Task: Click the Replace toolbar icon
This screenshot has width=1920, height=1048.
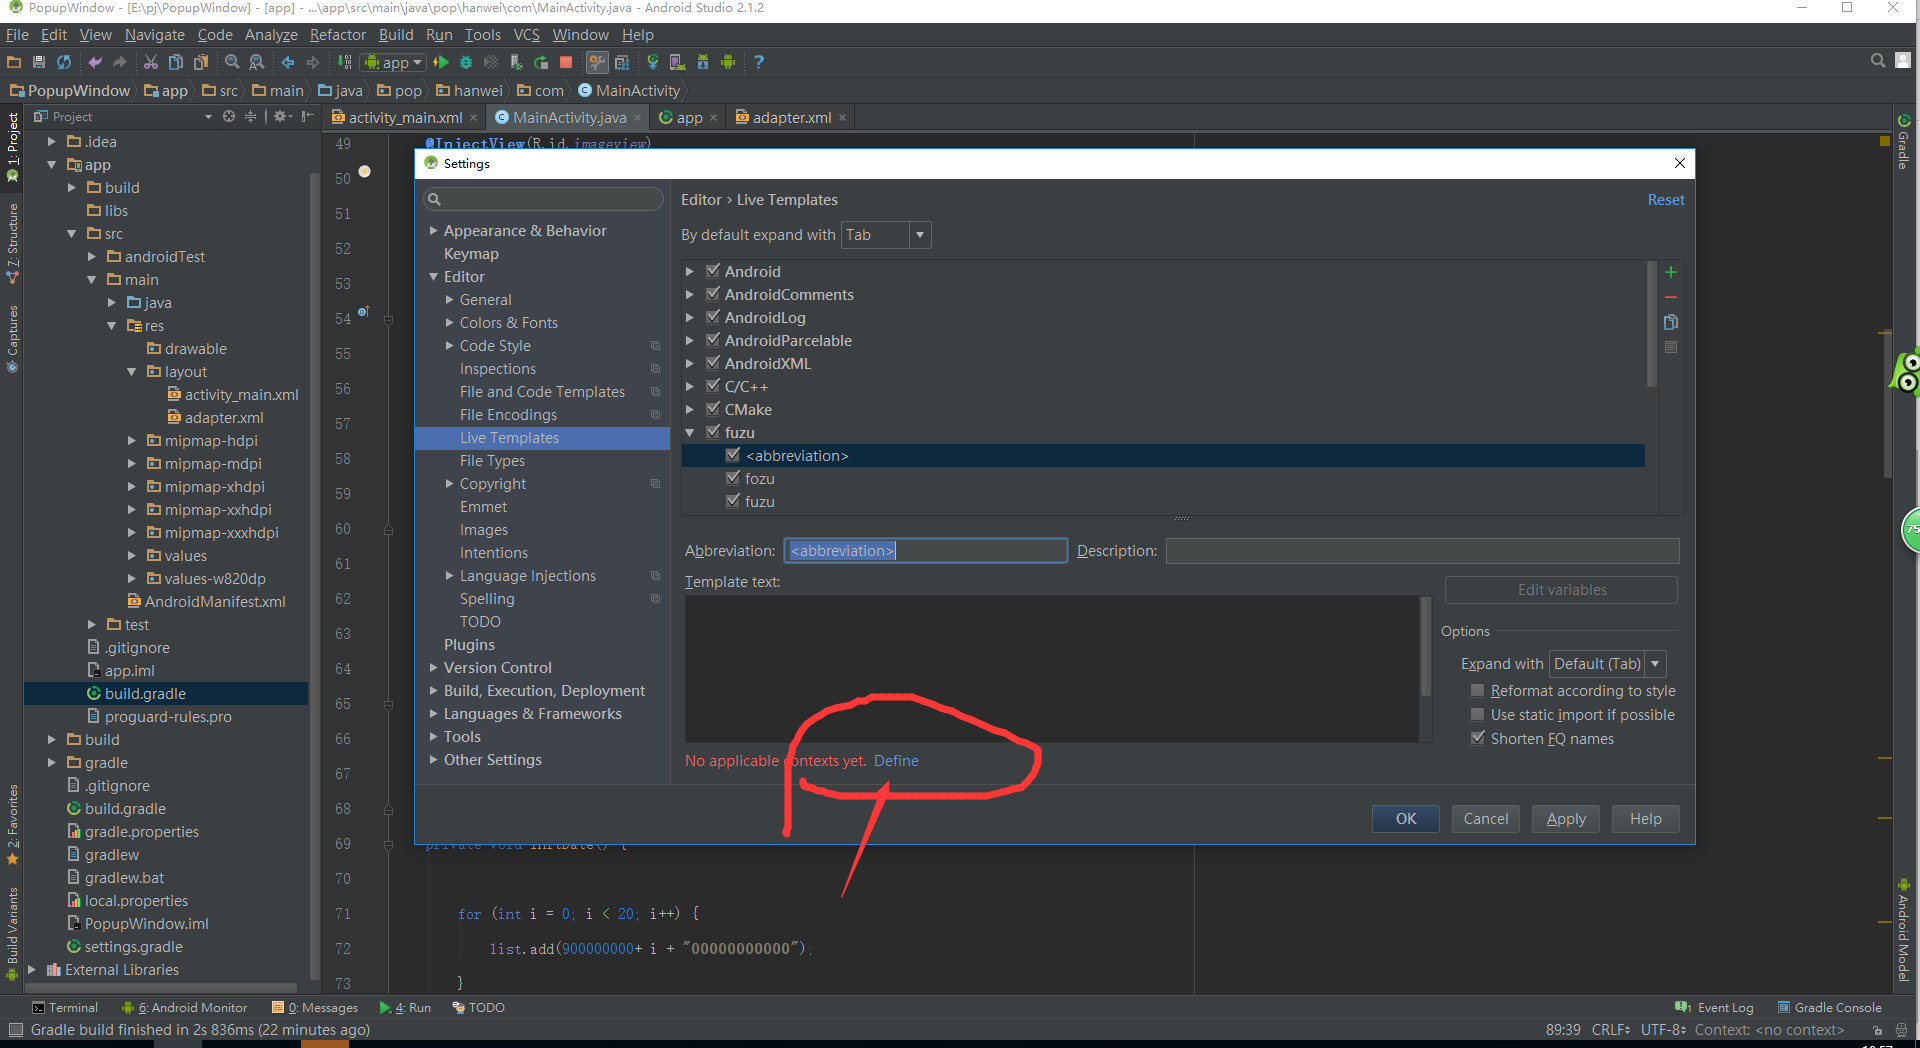Action: [x=257, y=62]
